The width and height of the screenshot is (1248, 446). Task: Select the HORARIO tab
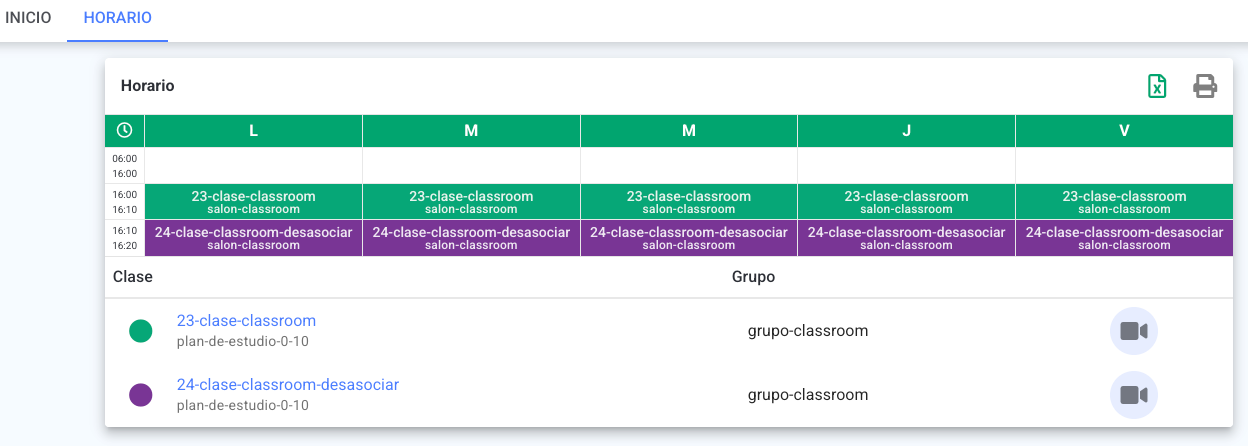(118, 19)
